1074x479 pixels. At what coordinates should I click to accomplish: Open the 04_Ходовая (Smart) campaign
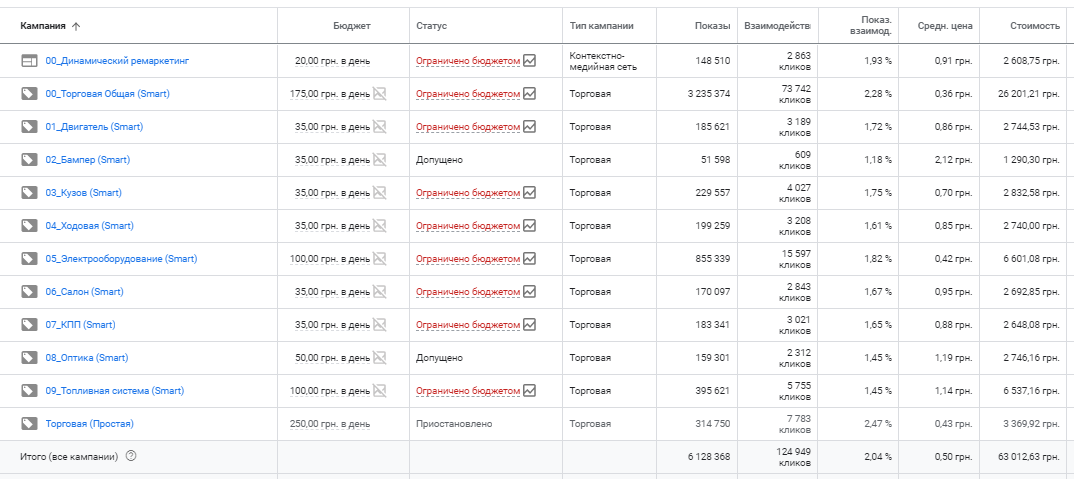coord(90,225)
